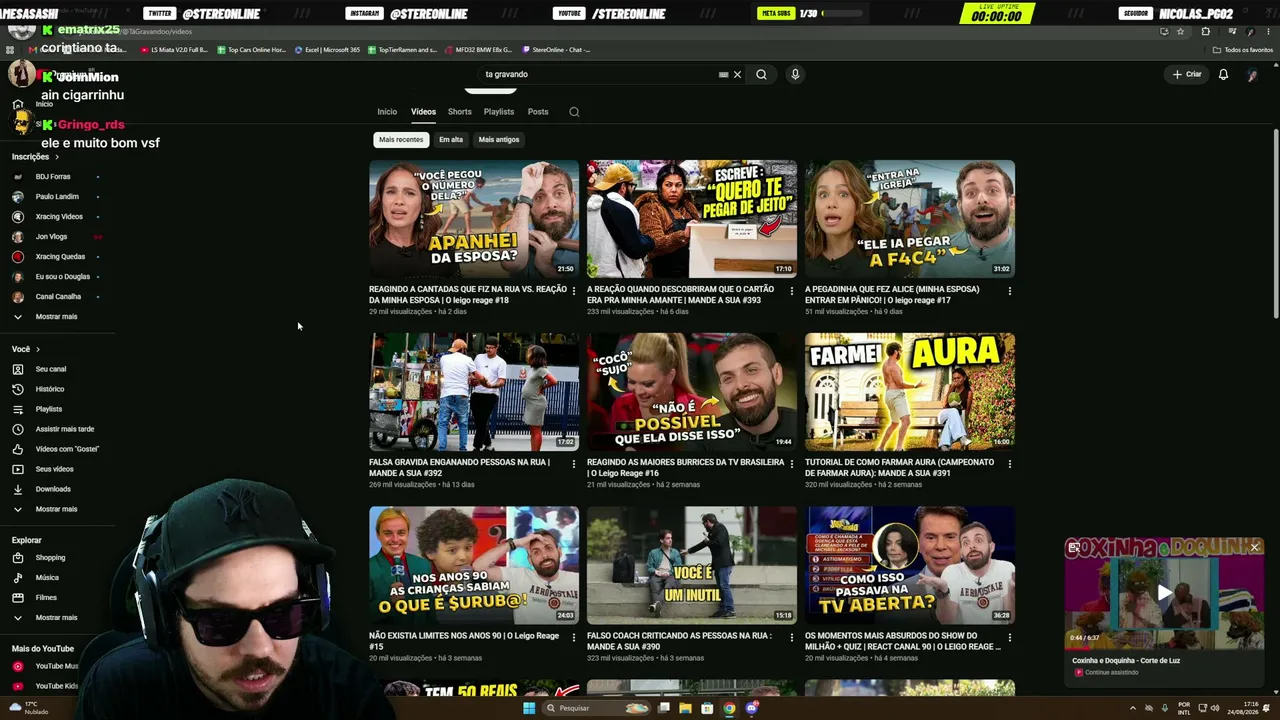Click the 'ta gravando' search field

point(596,74)
